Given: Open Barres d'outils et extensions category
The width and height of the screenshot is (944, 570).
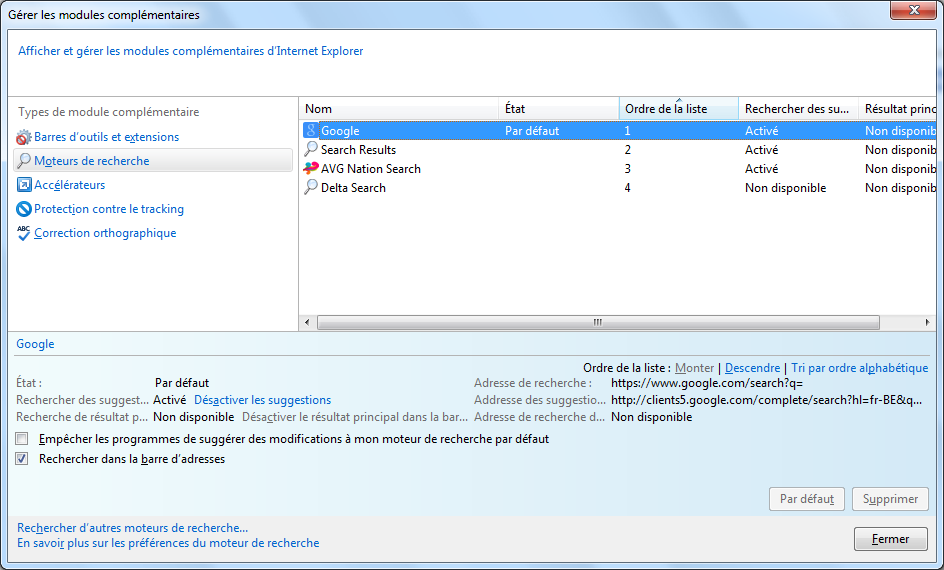Looking at the screenshot, I should tap(107, 137).
